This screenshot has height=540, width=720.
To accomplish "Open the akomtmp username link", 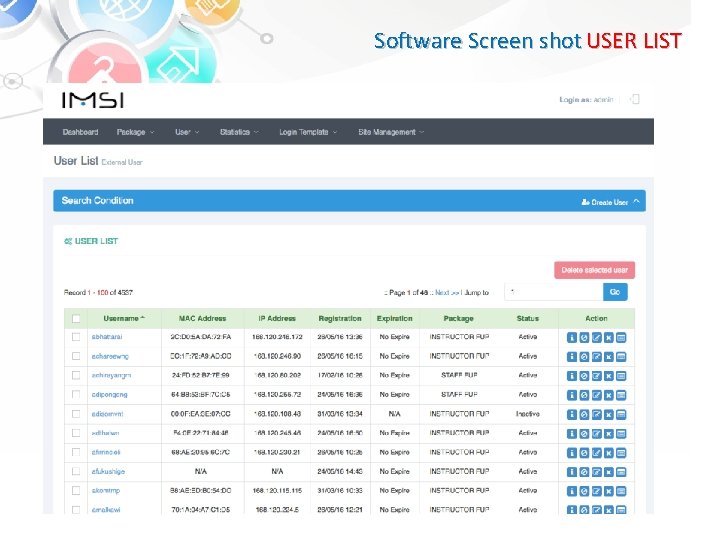I will click(x=106, y=491).
